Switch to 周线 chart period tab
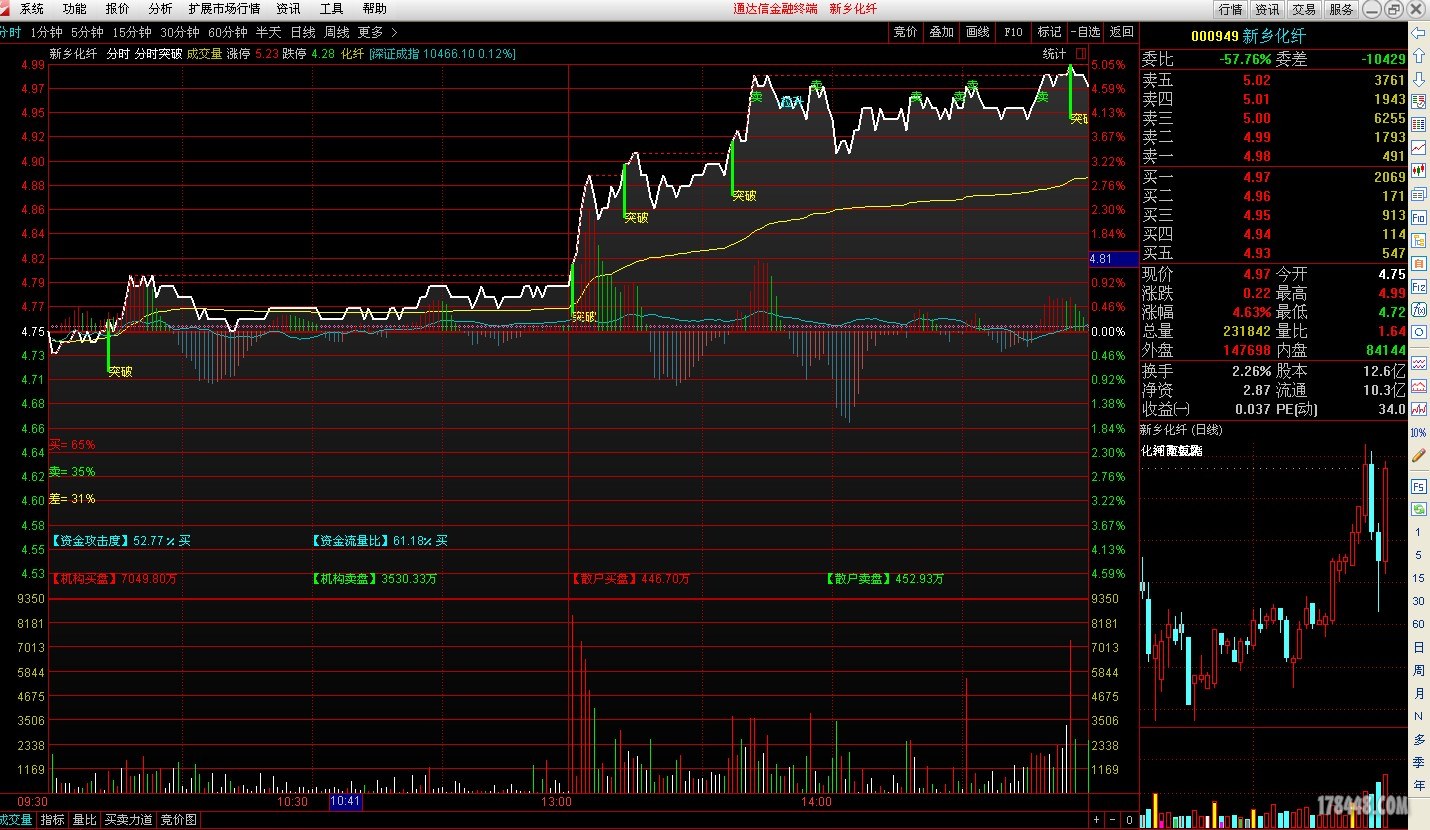 (337, 32)
